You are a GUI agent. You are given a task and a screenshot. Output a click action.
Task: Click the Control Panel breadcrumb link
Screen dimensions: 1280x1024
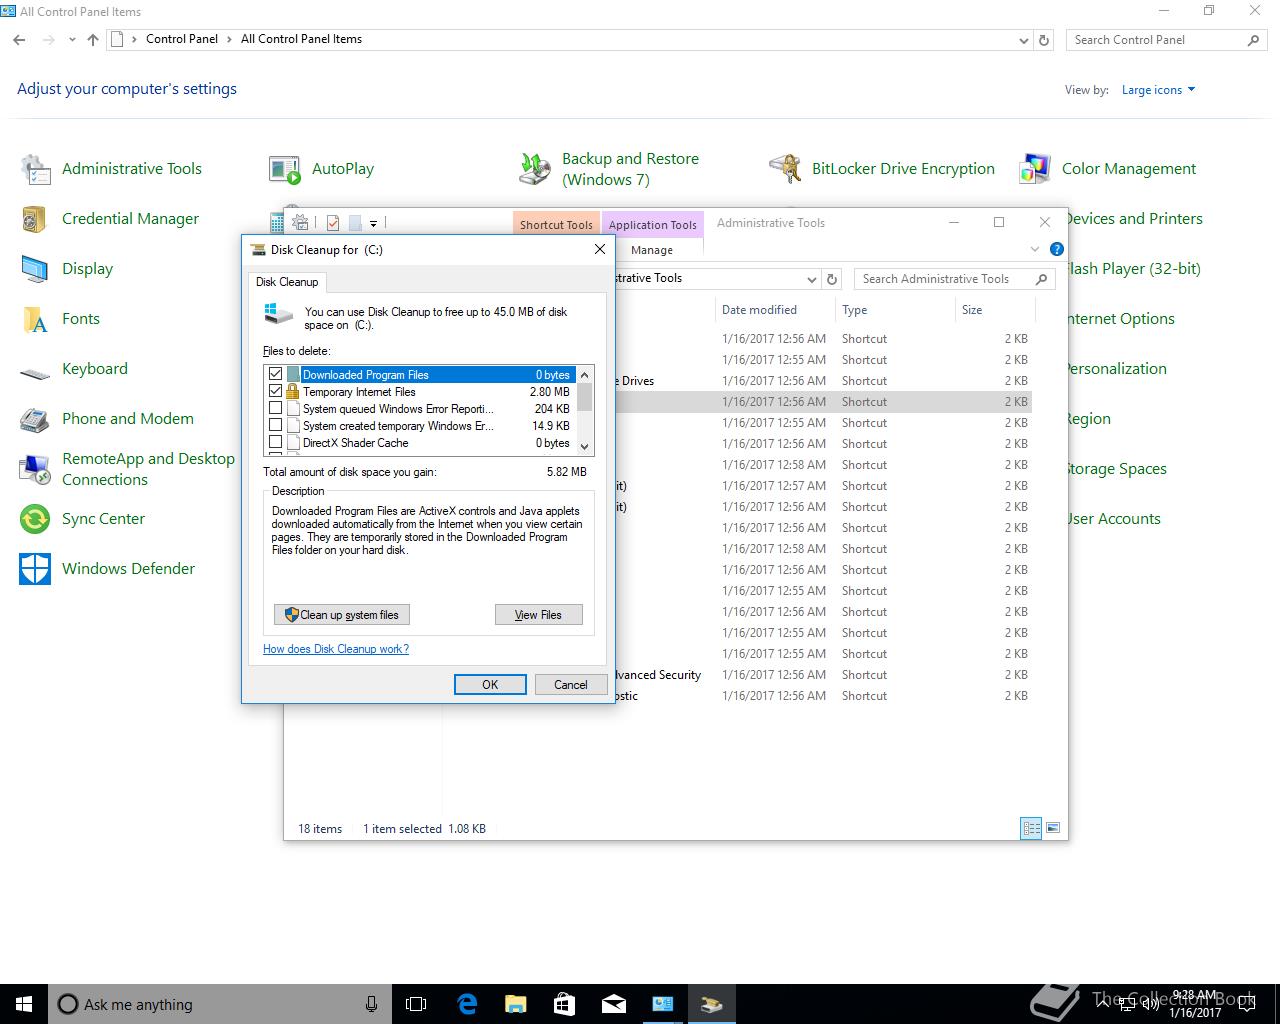[182, 39]
